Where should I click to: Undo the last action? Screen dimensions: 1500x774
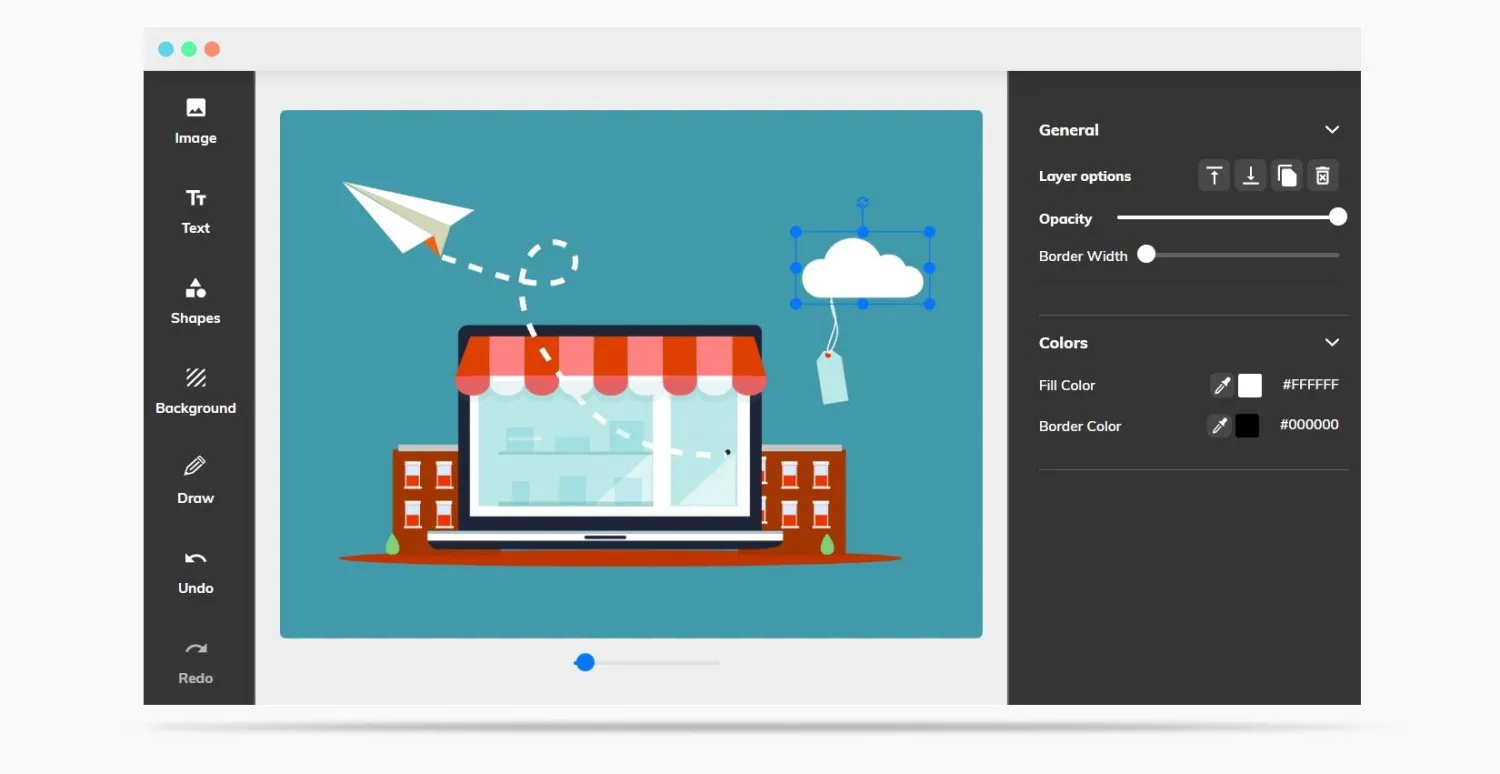pyautogui.click(x=195, y=570)
